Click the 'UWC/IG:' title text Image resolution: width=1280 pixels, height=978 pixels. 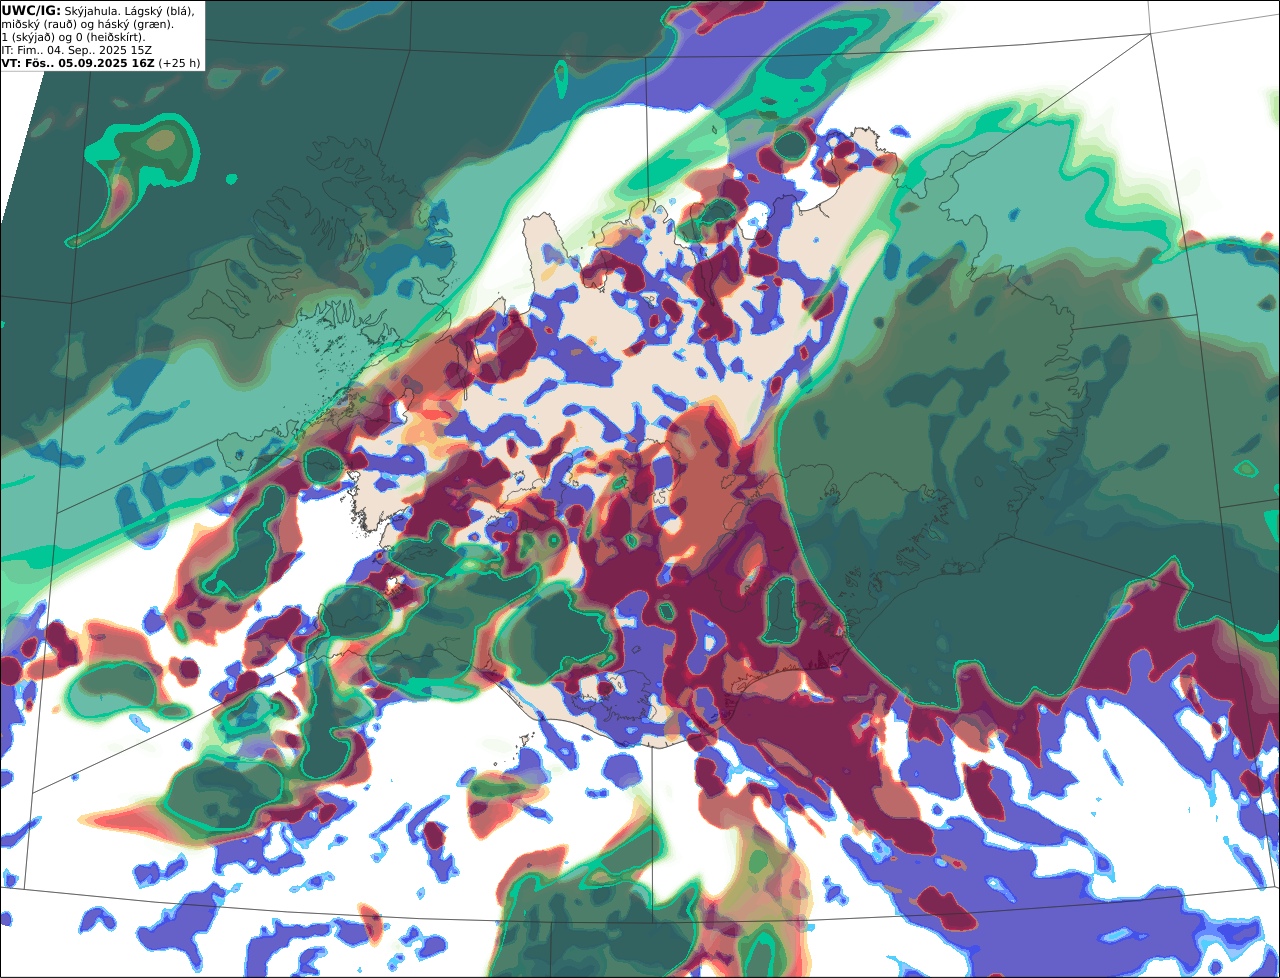pos(31,11)
